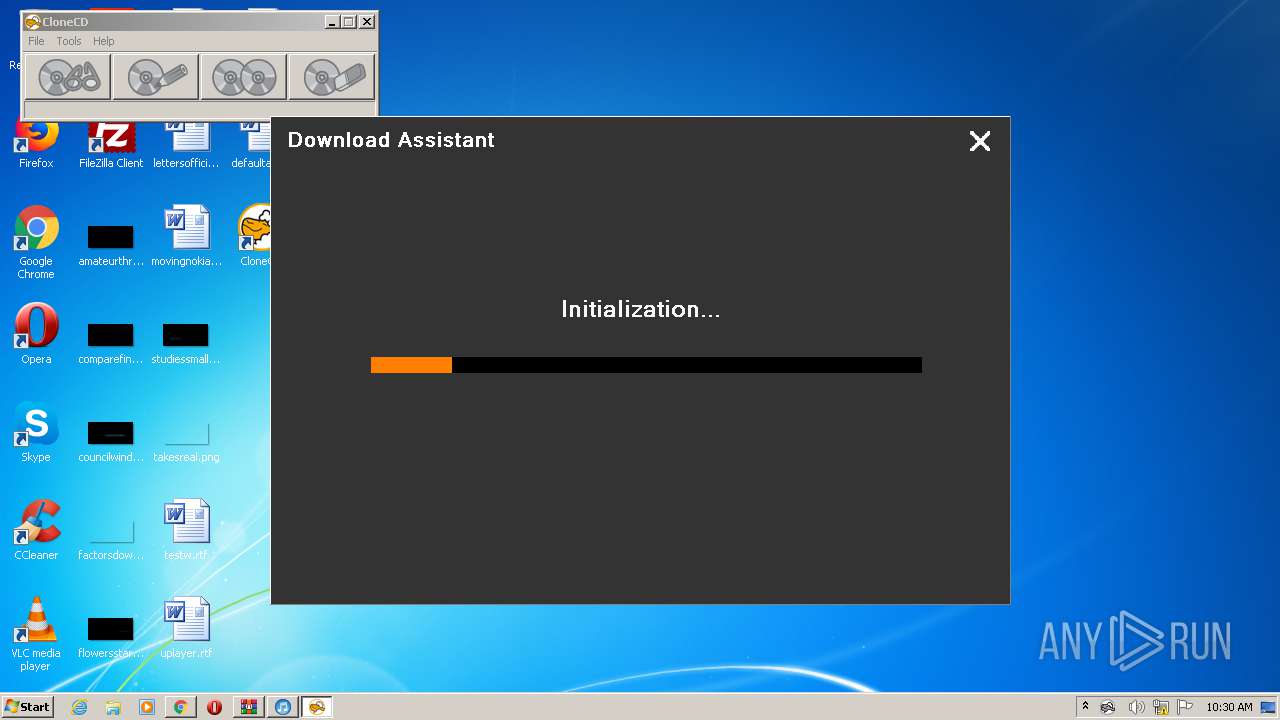Viewport: 1280px width, 720px height.
Task: Show hidden system tray icons
Action: pos(1085,707)
